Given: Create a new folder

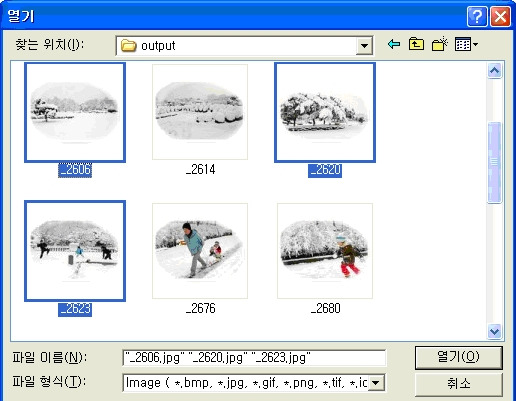Looking at the screenshot, I should pyautogui.click(x=439, y=44).
